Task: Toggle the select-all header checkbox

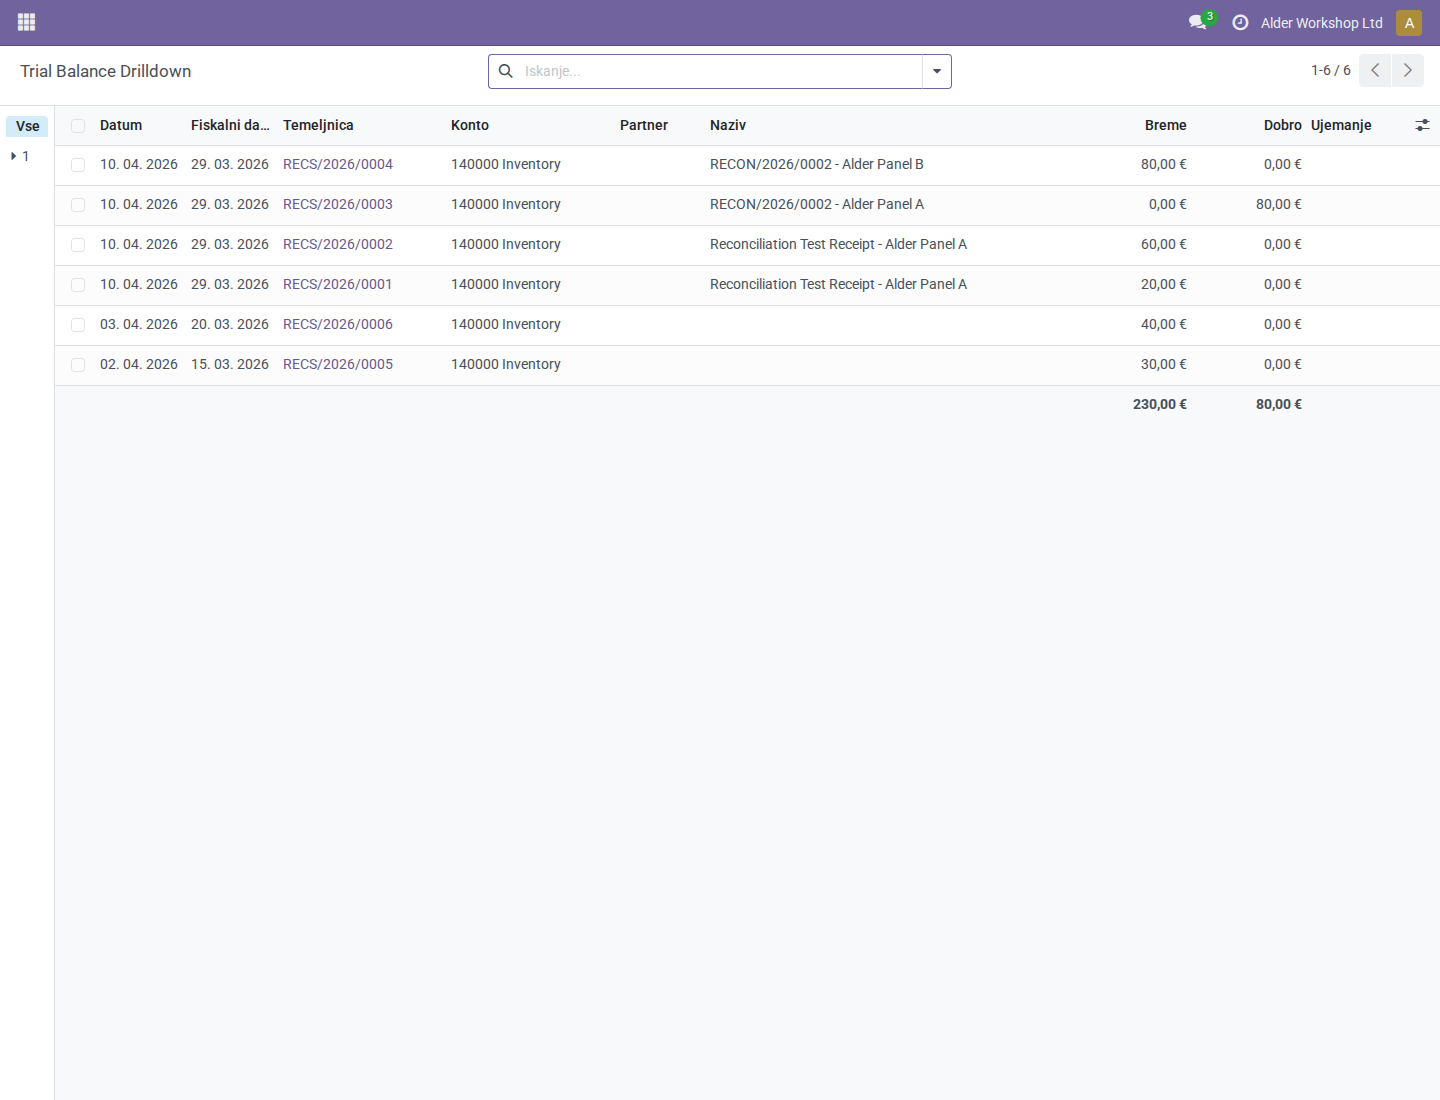Action: click(x=78, y=126)
